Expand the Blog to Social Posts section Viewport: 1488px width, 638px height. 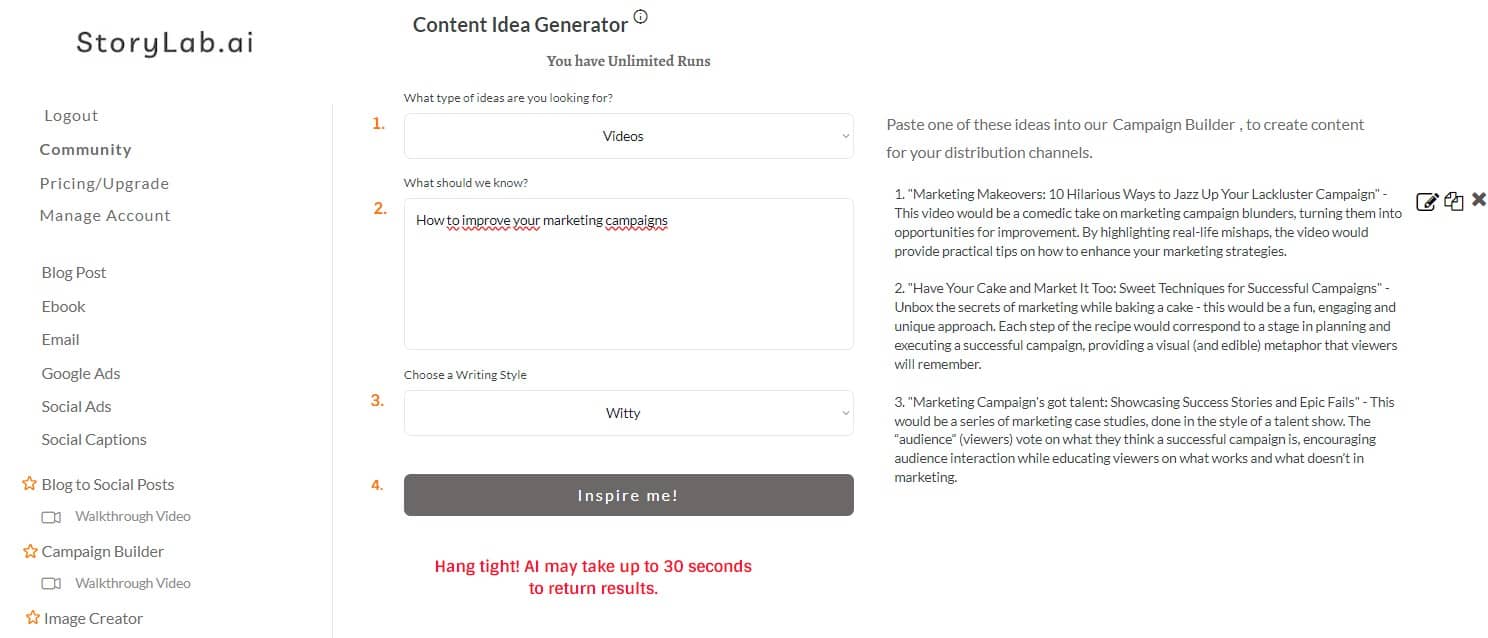(x=107, y=484)
